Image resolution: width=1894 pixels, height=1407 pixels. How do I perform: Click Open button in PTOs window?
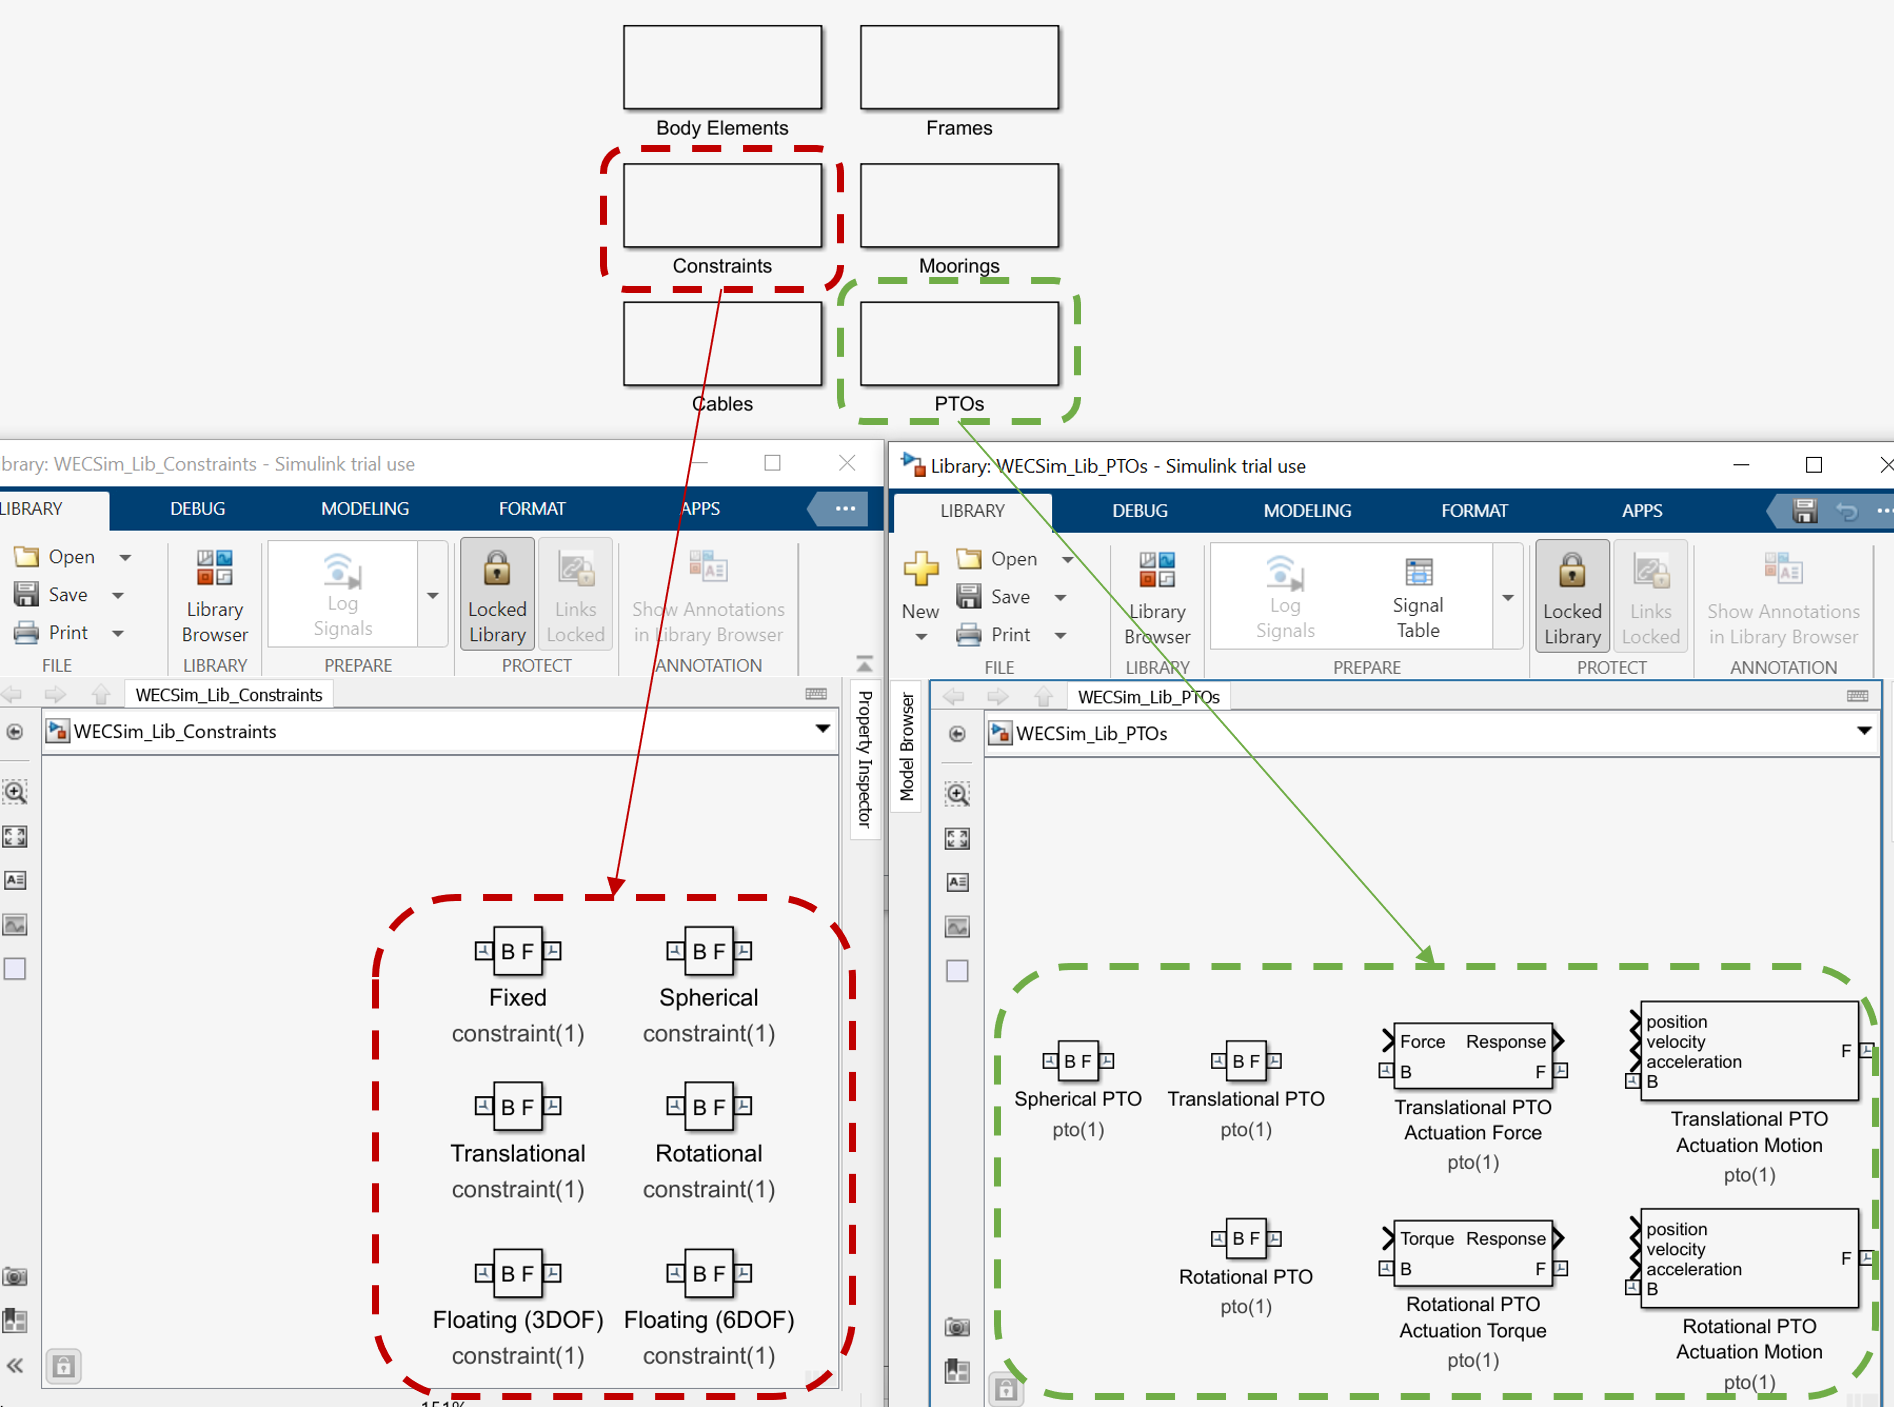pos(998,559)
